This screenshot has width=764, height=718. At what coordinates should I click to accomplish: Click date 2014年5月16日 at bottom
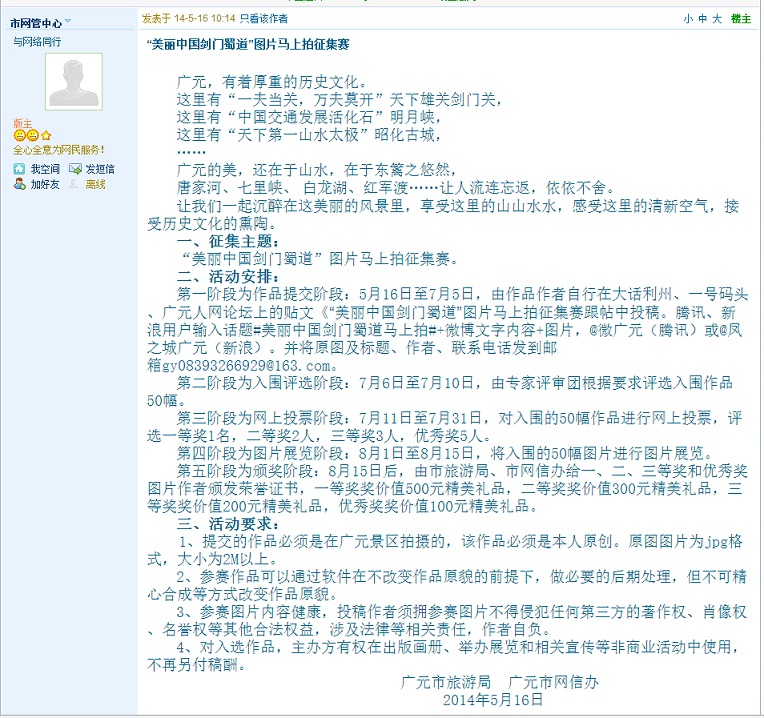point(493,700)
